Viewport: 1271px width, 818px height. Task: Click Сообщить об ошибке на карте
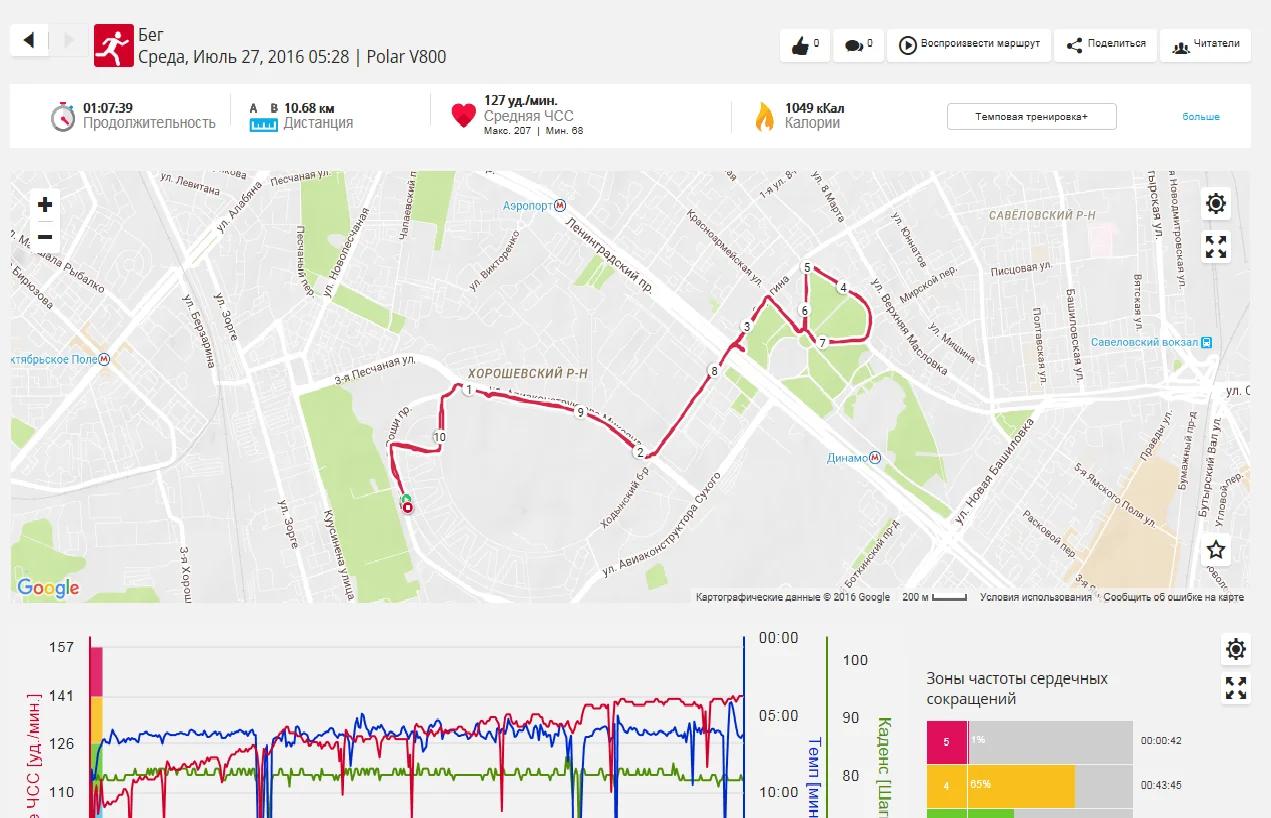point(1174,597)
